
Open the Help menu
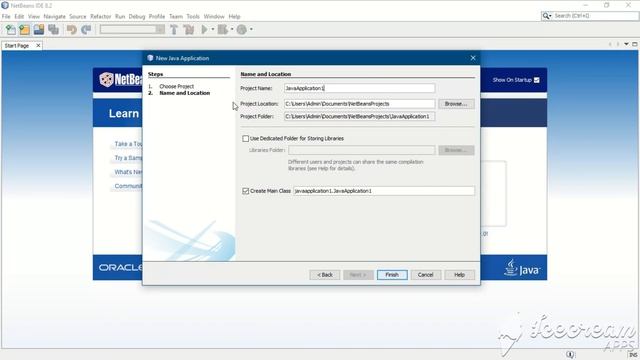tap(234, 16)
